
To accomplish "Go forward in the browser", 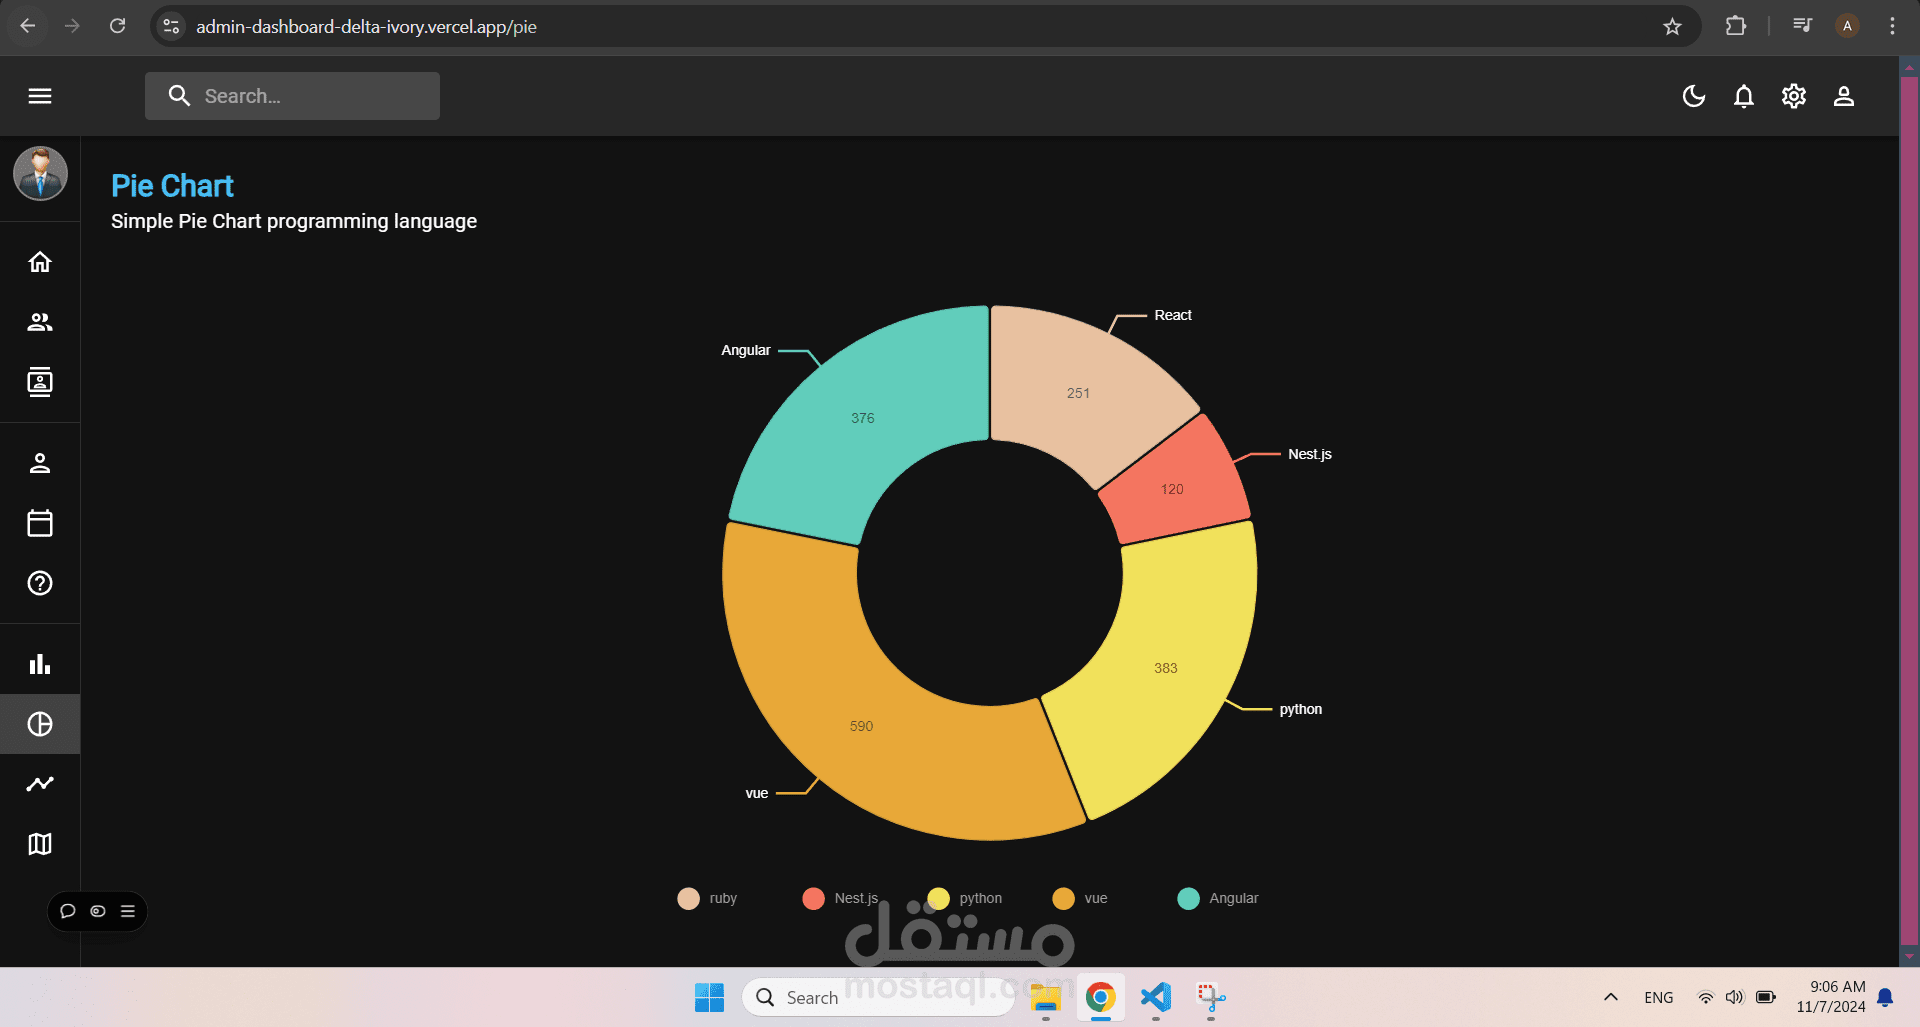I will 72,26.
